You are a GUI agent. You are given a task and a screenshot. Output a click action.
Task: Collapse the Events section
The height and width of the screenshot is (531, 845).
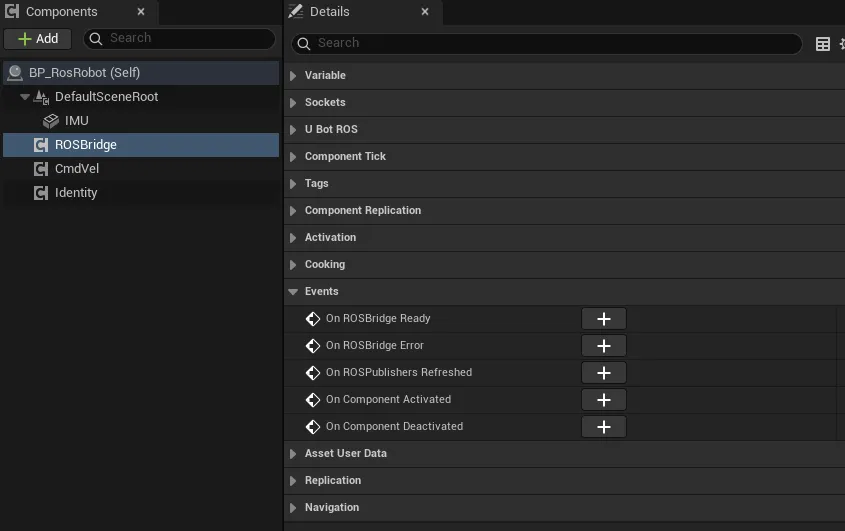click(x=293, y=292)
